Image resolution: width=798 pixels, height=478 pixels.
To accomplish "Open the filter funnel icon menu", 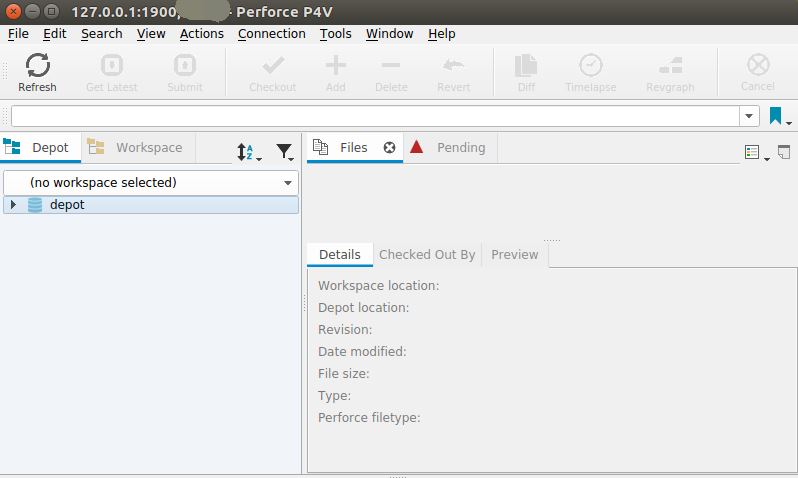I will (284, 152).
